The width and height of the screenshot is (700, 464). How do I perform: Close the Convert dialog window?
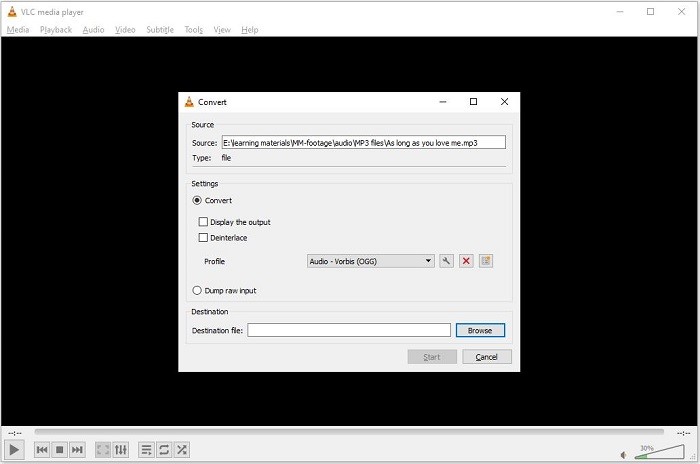tap(504, 102)
